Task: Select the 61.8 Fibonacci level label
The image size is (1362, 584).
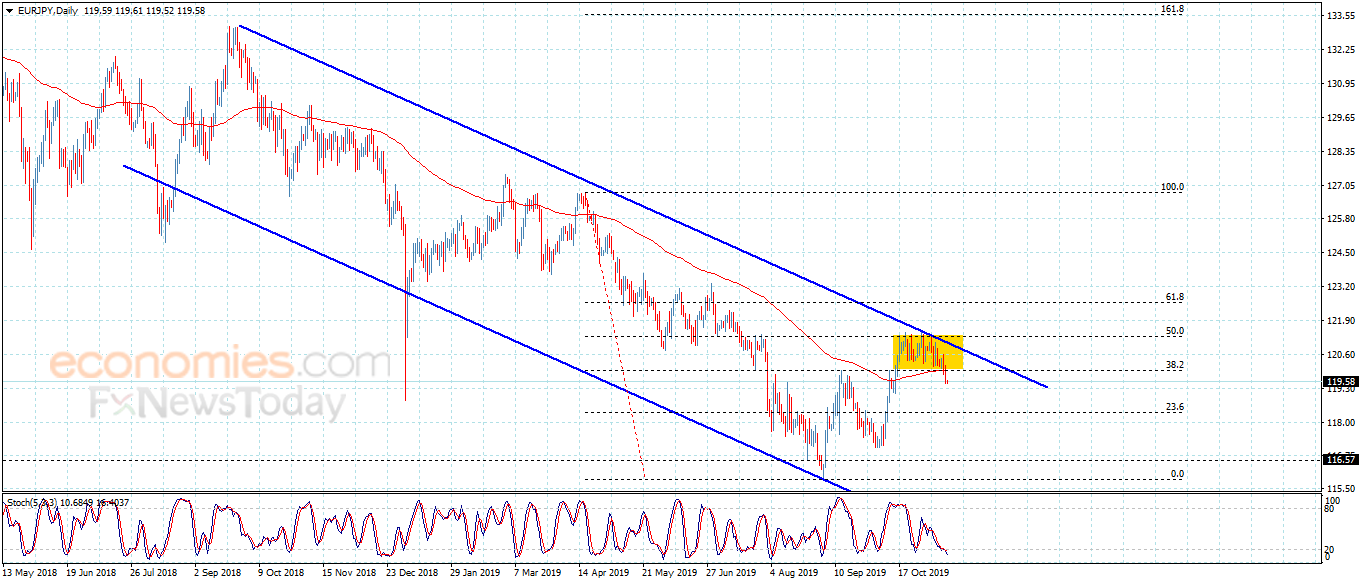Action: tap(1175, 297)
